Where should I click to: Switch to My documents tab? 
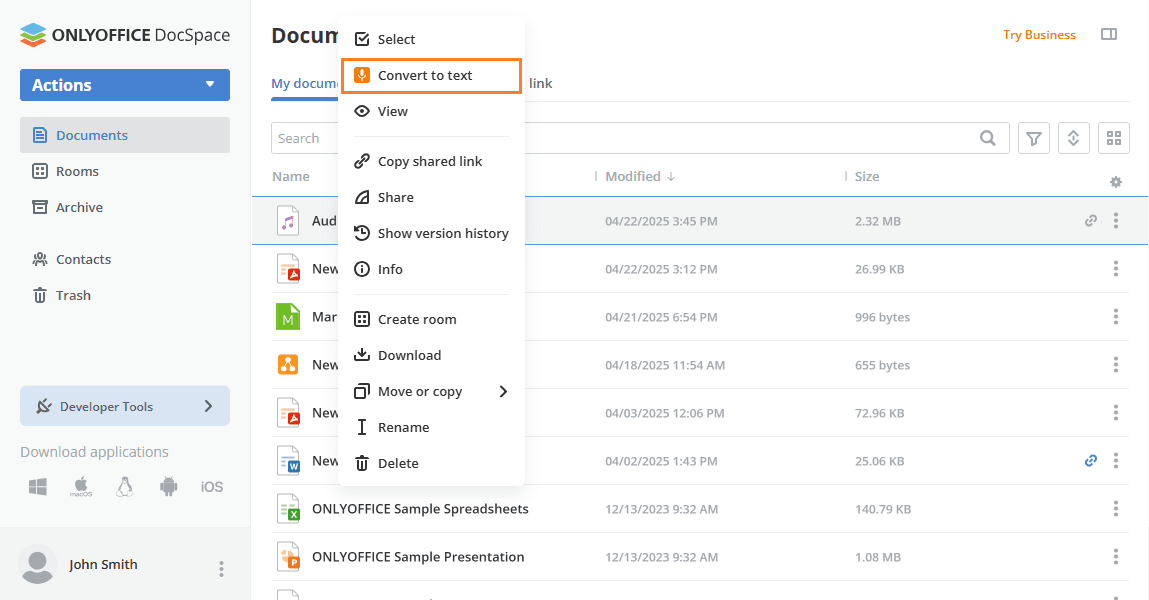point(305,84)
